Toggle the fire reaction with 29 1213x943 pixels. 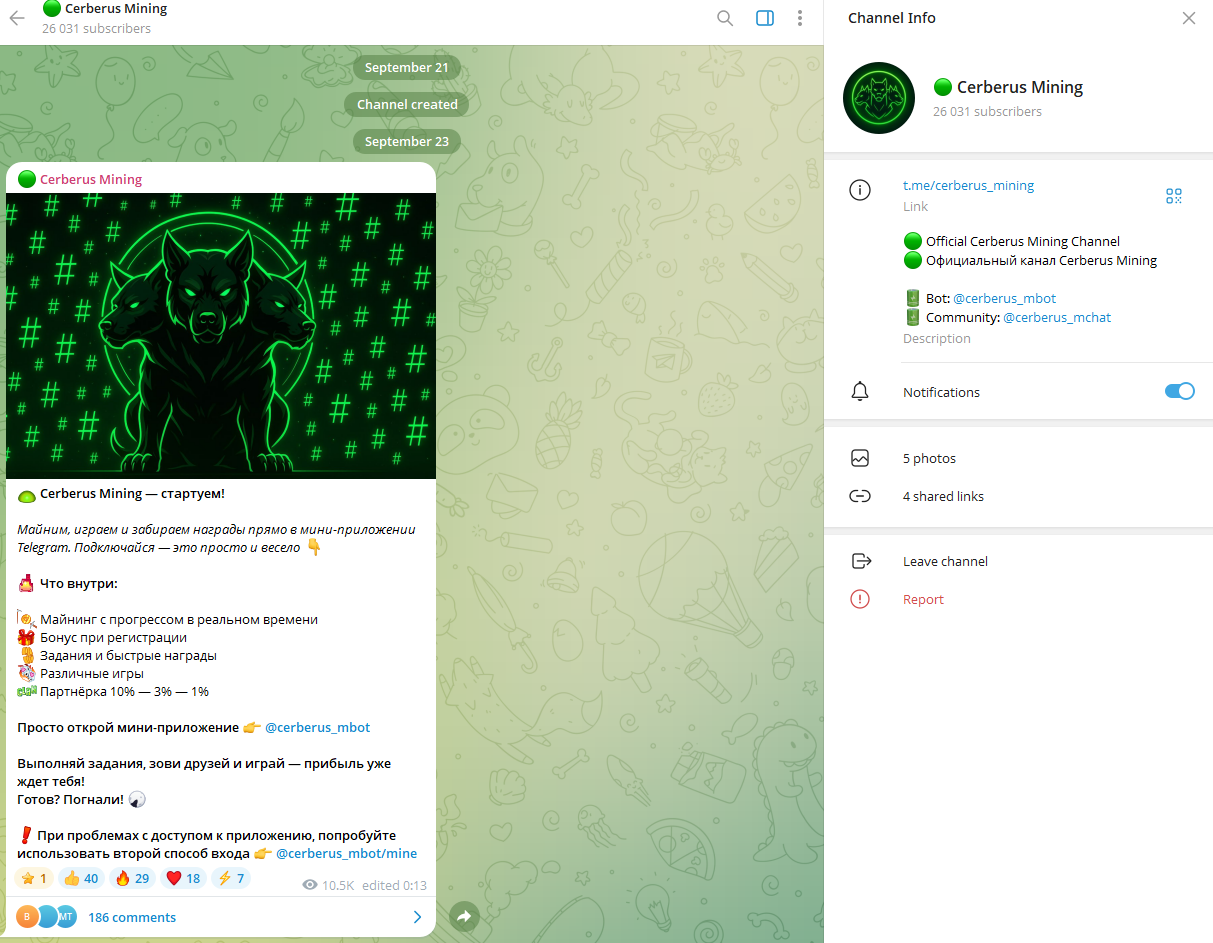coord(132,878)
